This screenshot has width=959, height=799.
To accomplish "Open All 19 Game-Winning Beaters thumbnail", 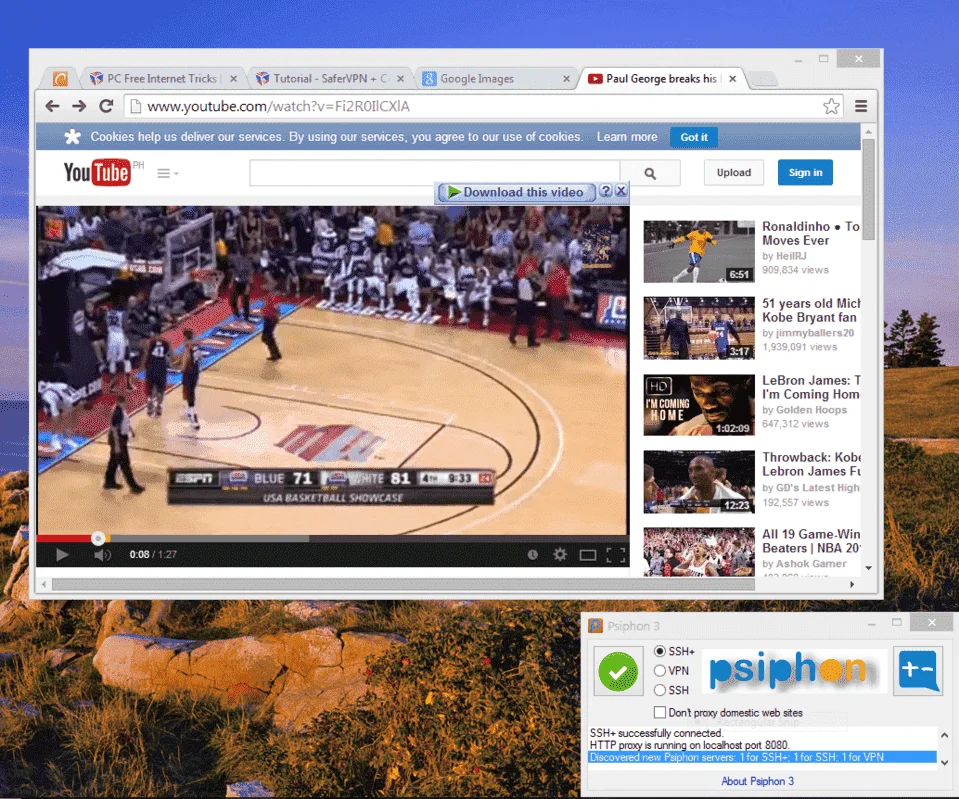I will [699, 552].
